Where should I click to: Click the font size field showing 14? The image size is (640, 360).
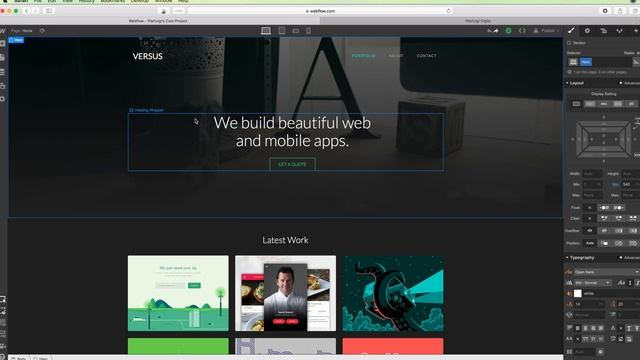coord(589,304)
